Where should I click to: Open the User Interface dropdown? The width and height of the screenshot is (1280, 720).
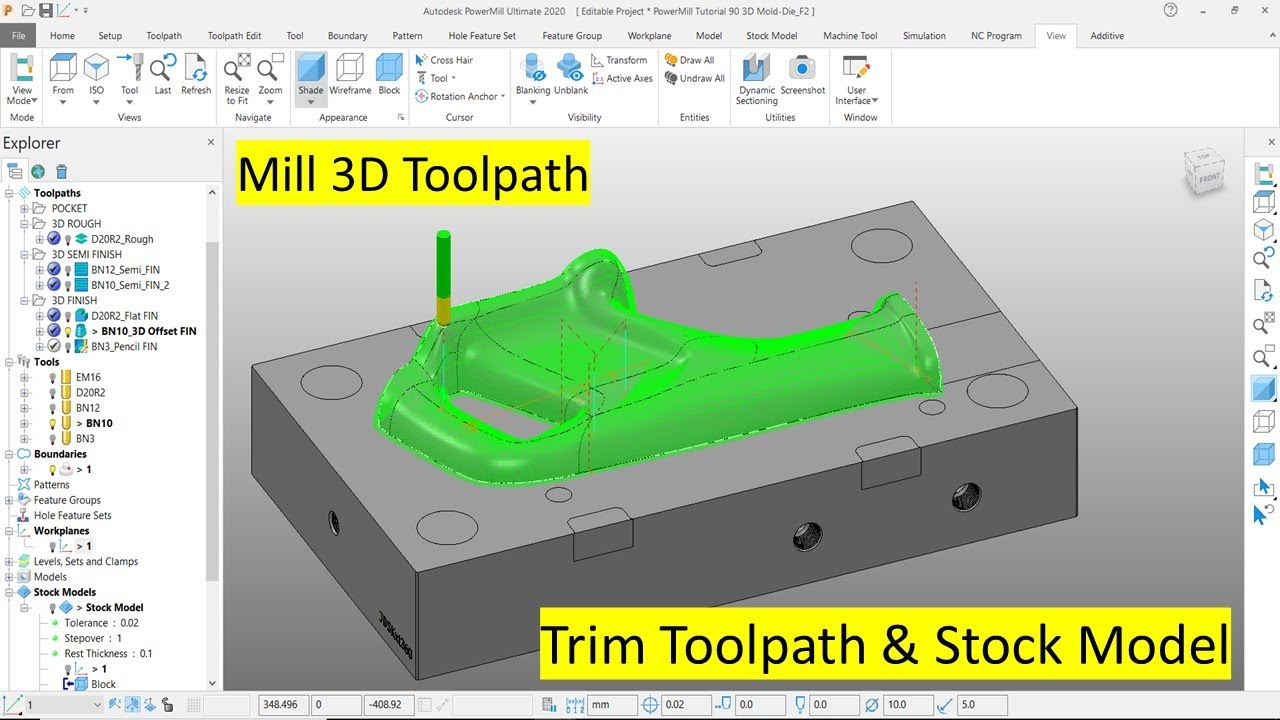[x=857, y=80]
